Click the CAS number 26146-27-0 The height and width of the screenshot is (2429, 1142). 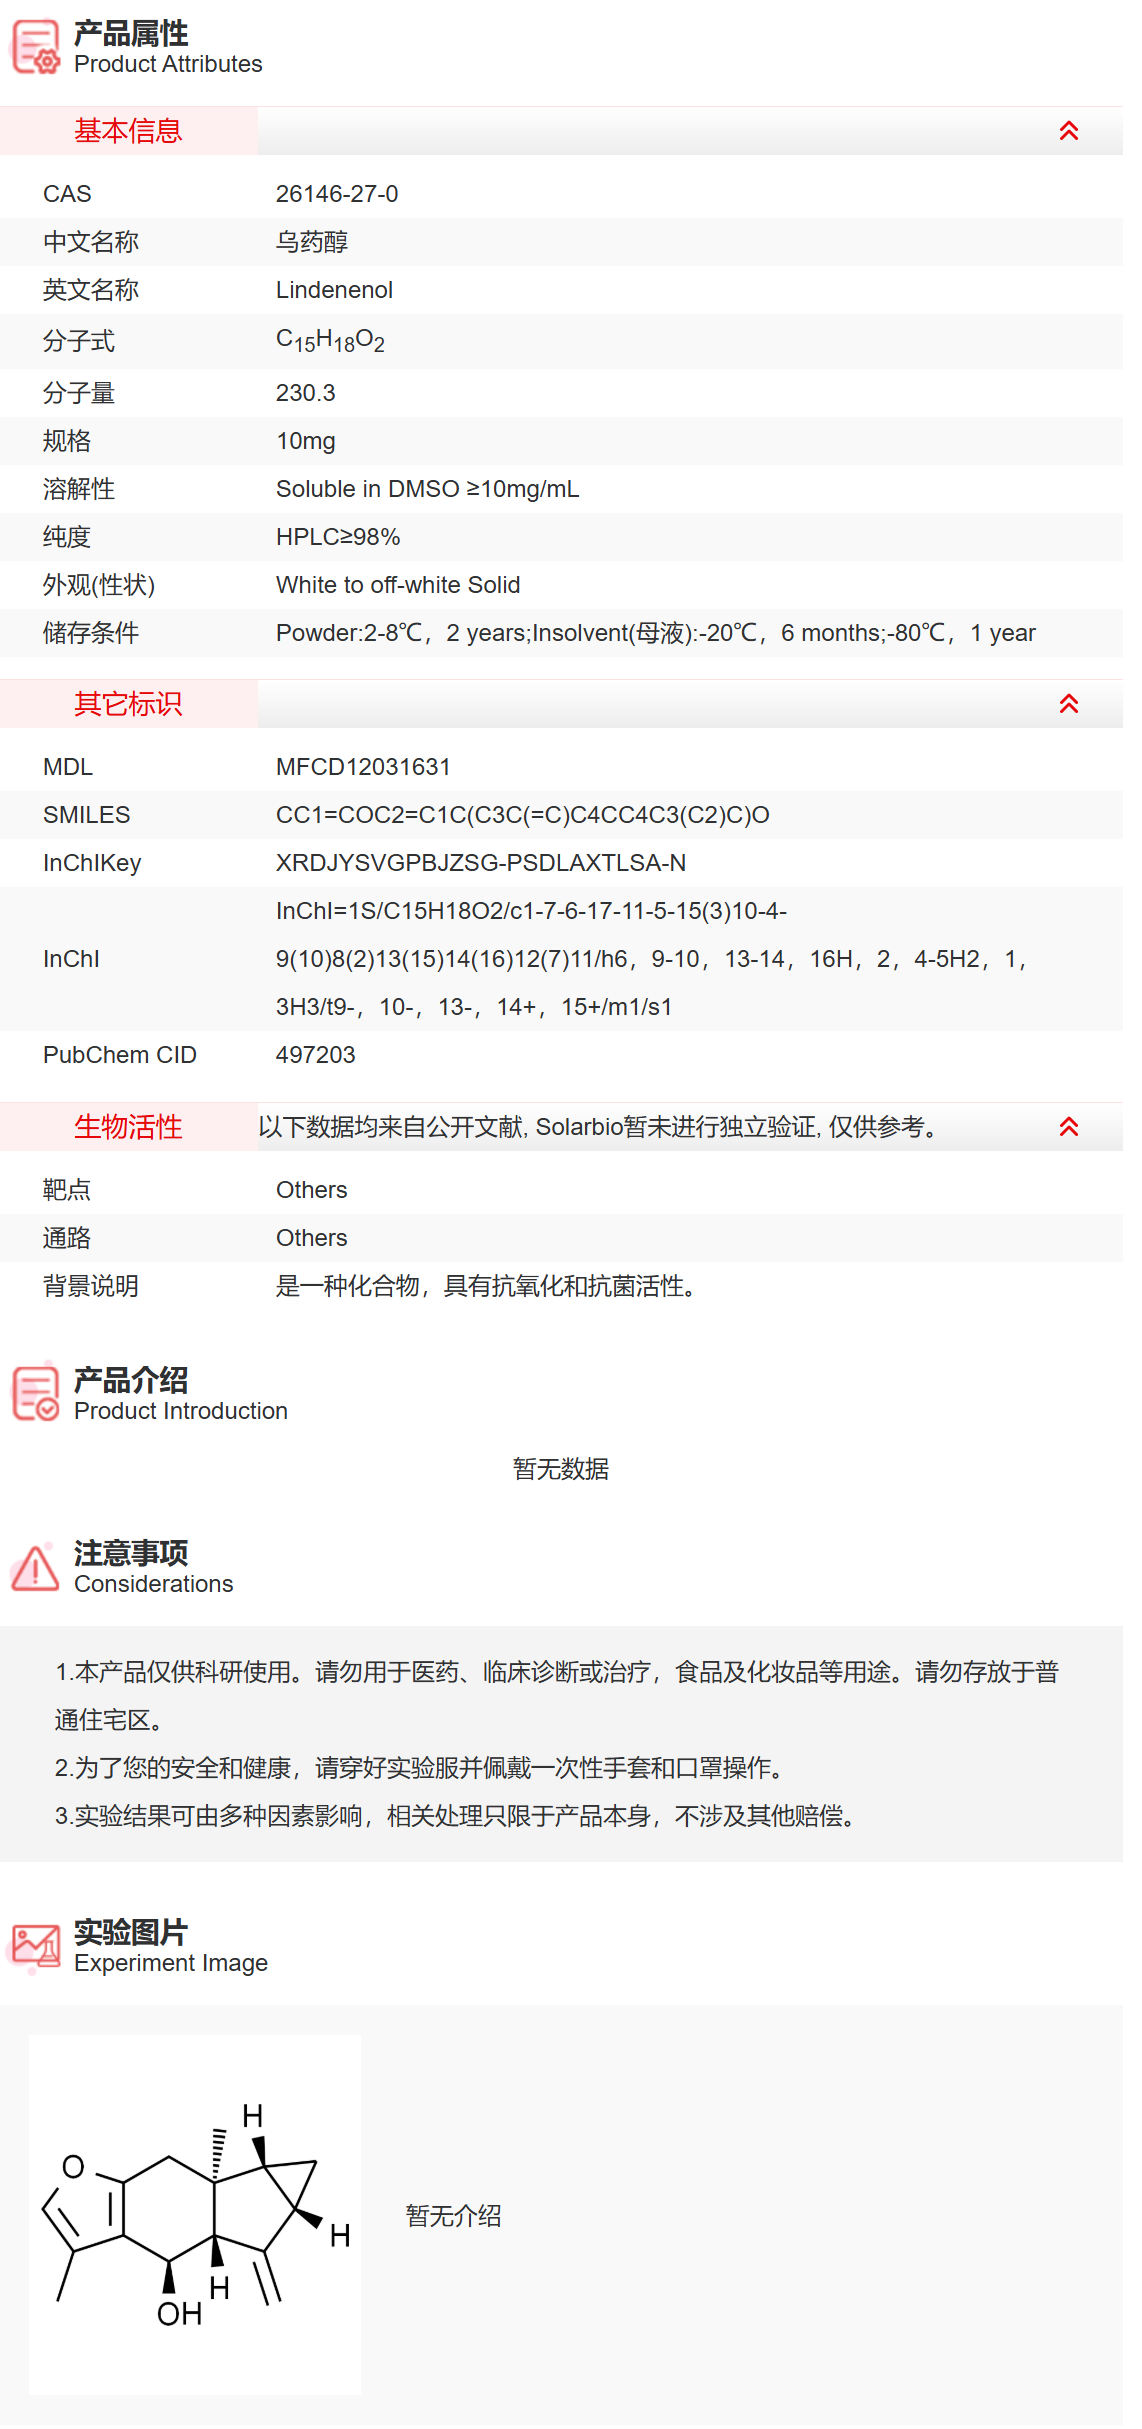click(x=337, y=194)
